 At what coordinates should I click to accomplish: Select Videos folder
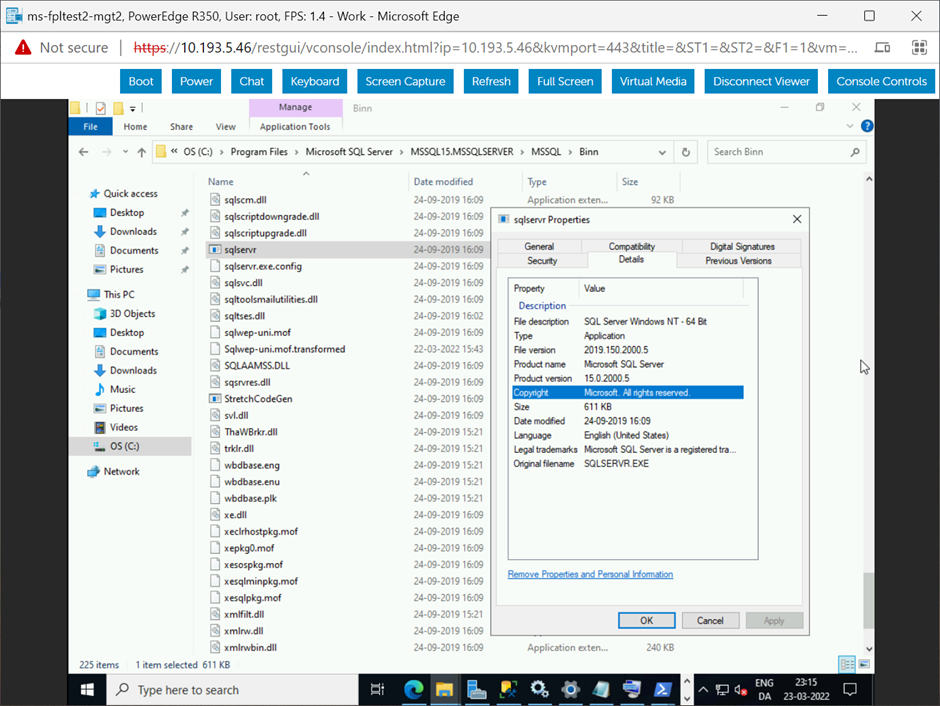[123, 427]
